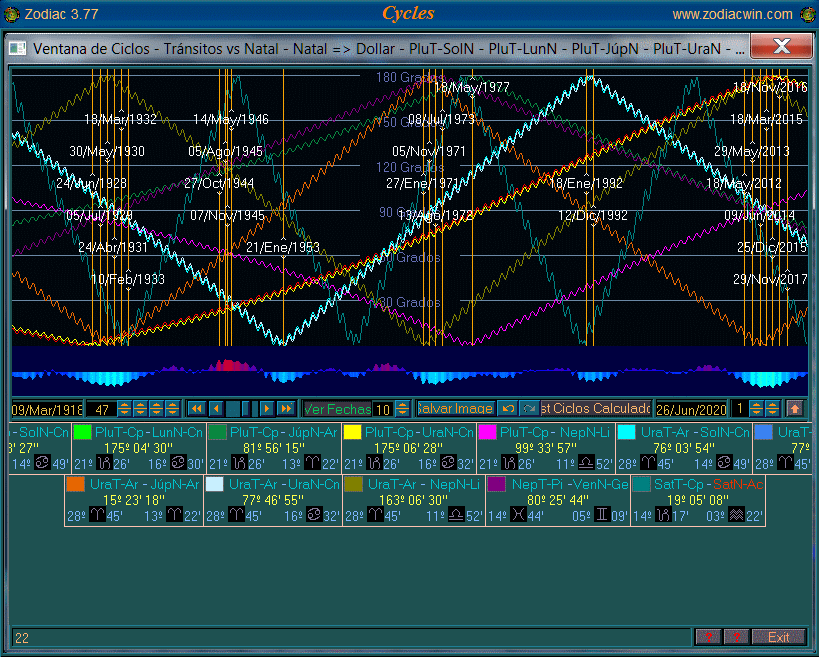
Task: Click the pale blue UraT-Ar UraN-Cn swatch
Action: click(215, 485)
